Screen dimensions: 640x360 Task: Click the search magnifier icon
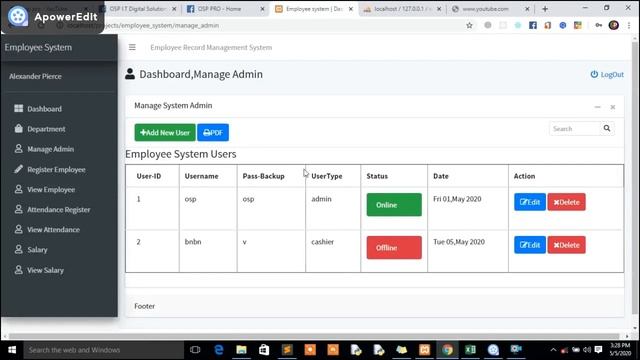coord(607,129)
